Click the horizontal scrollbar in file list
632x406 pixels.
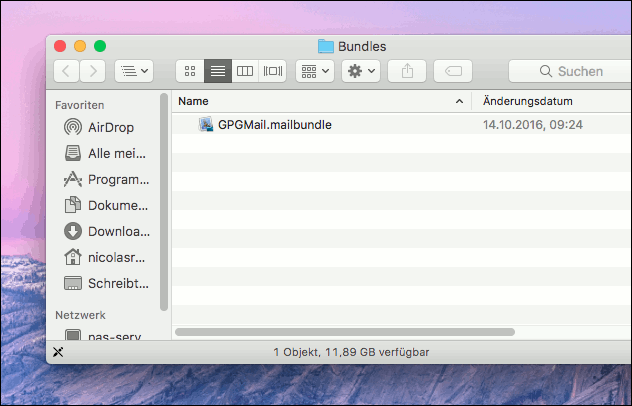click(344, 331)
